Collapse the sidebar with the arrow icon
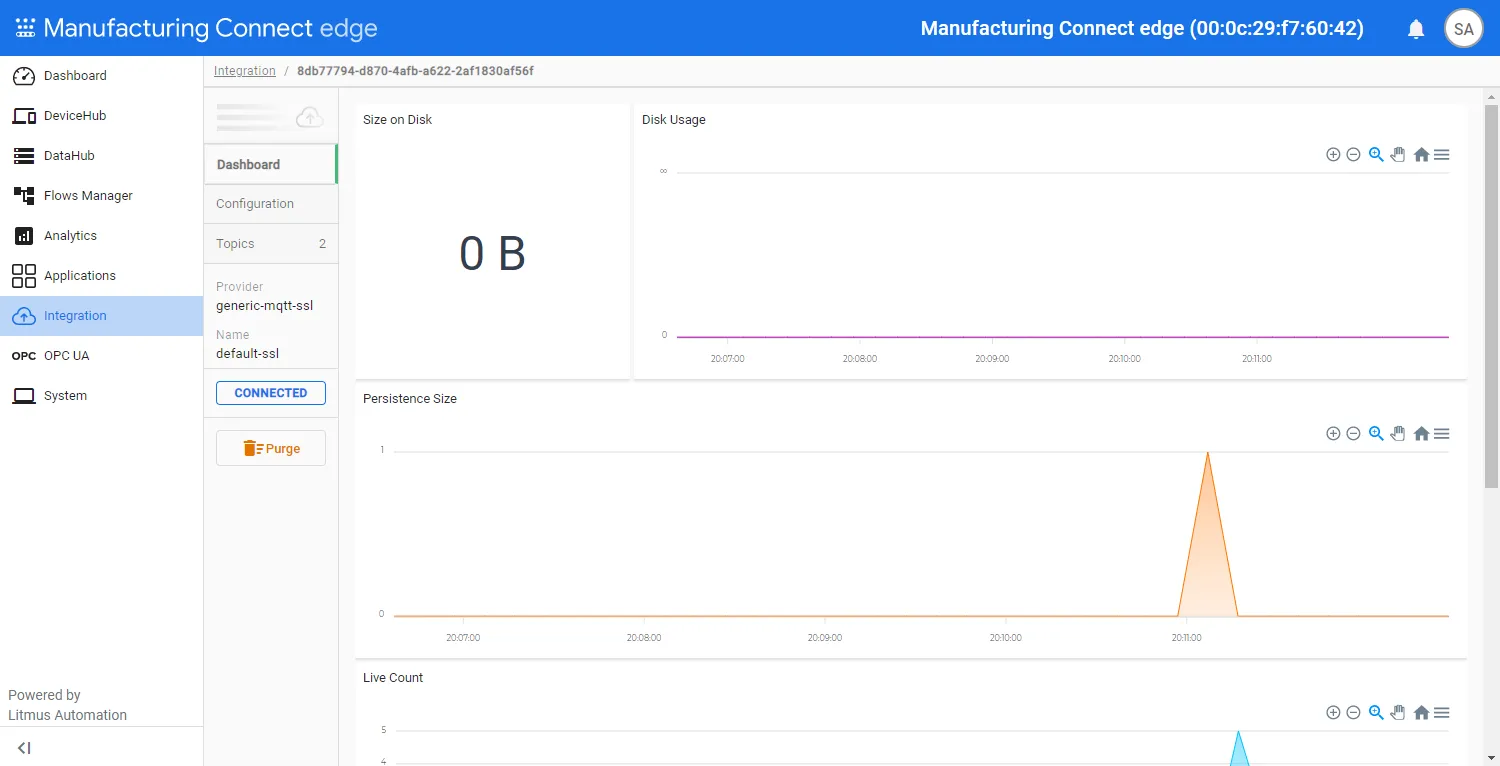Screen dimensions: 1500x766 click(x=24, y=748)
